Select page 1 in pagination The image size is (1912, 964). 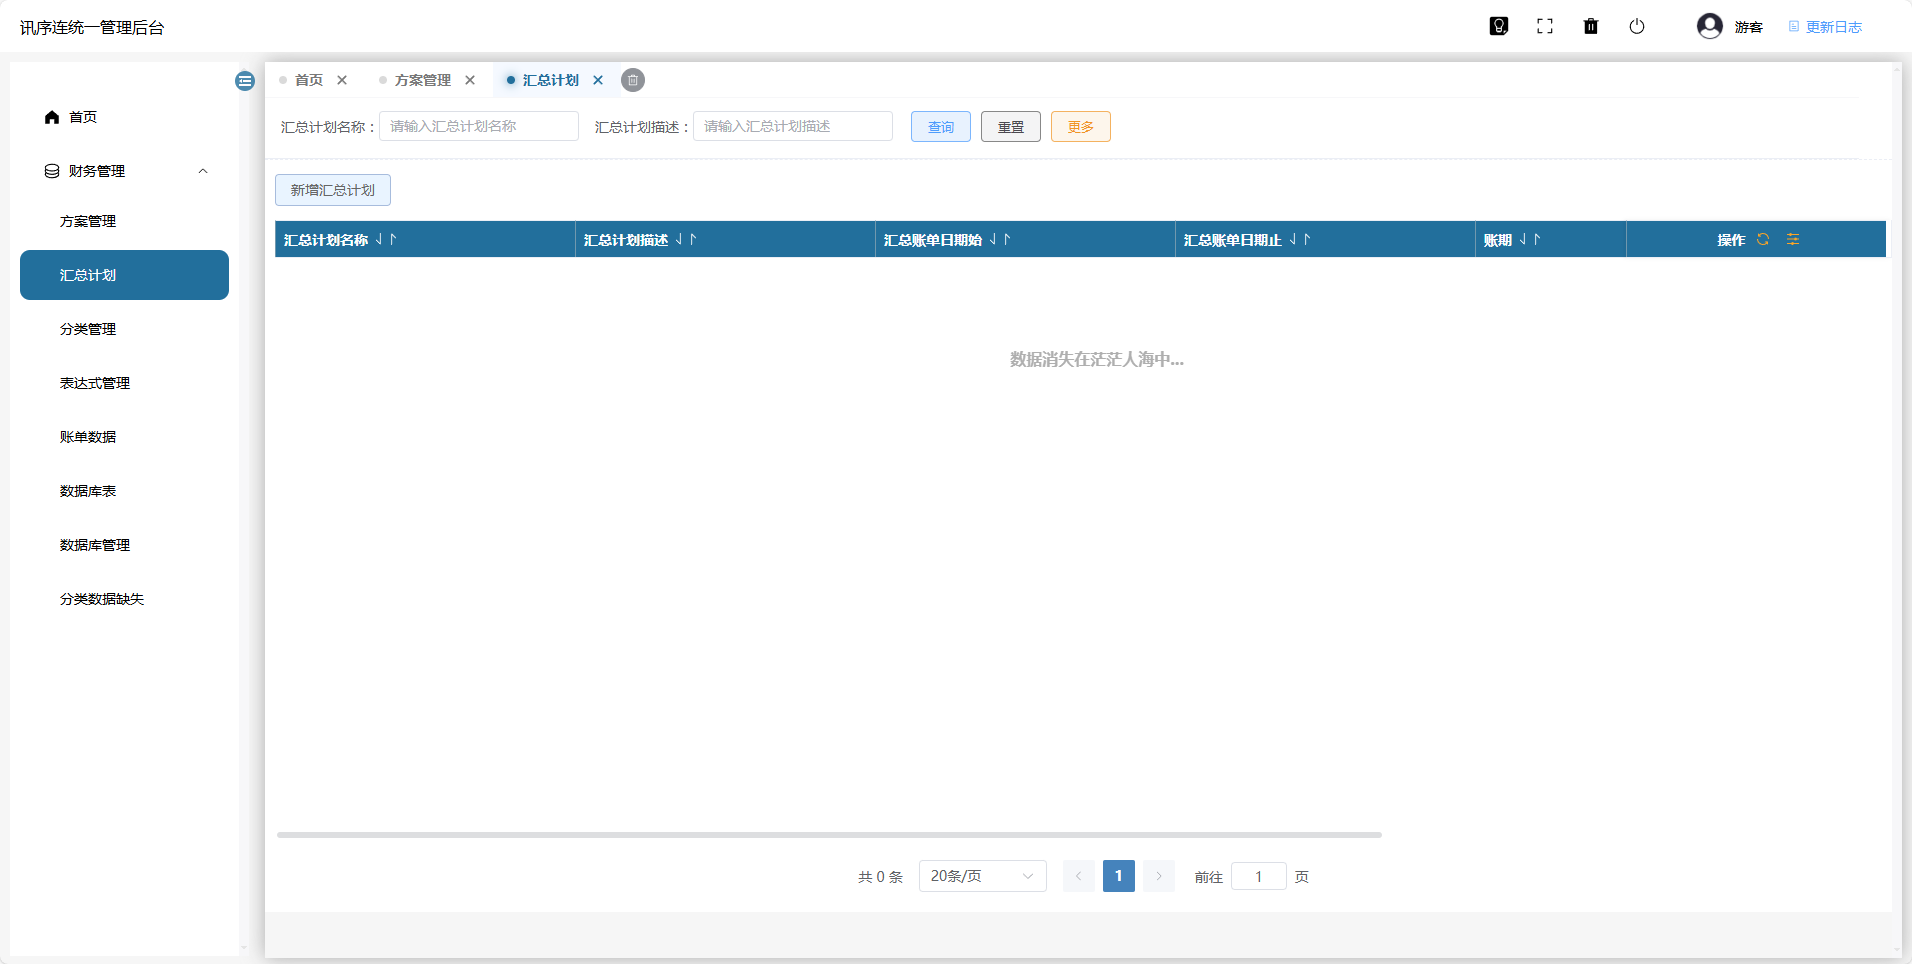coord(1119,876)
